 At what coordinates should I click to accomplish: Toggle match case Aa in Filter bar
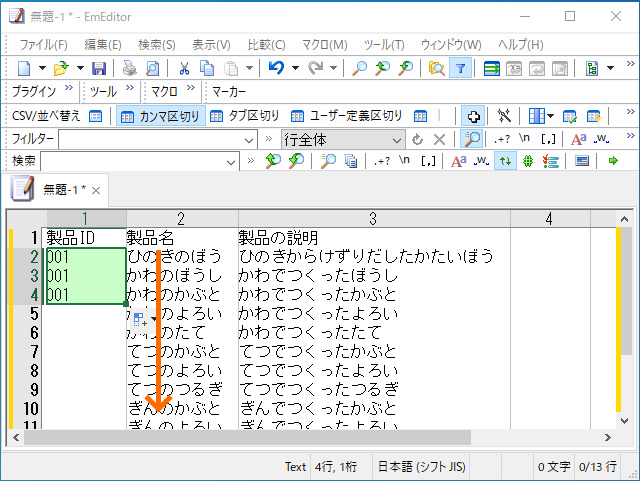pyautogui.click(x=578, y=139)
